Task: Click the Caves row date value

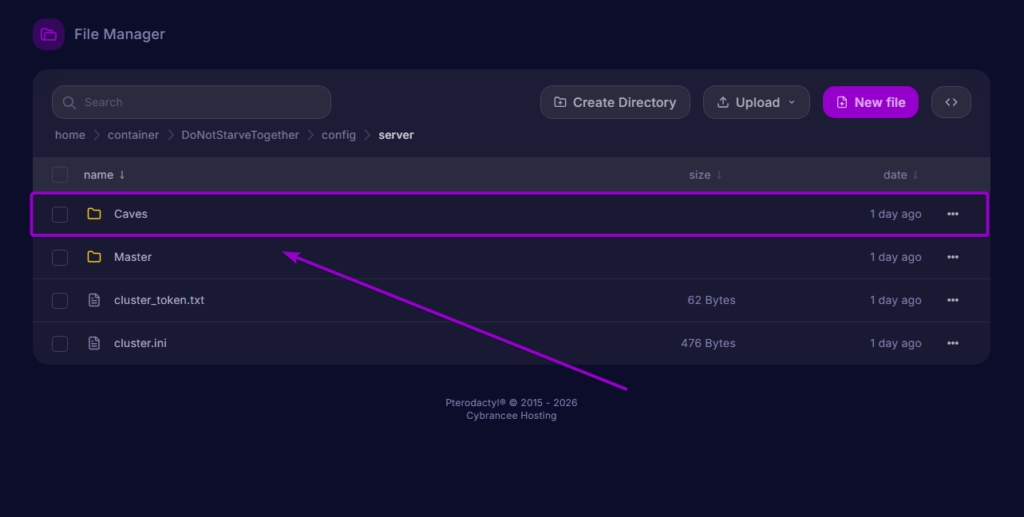Action: pyautogui.click(x=895, y=214)
